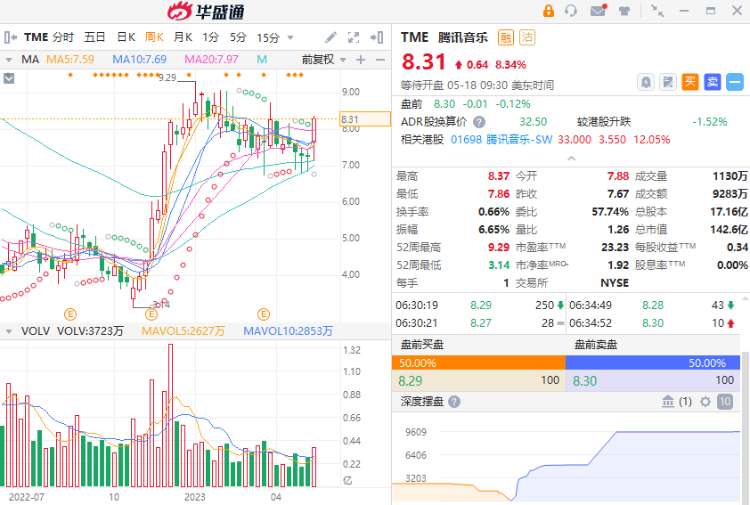Set price alert bell icon
The width and height of the screenshot is (750, 505).
[x=646, y=82]
